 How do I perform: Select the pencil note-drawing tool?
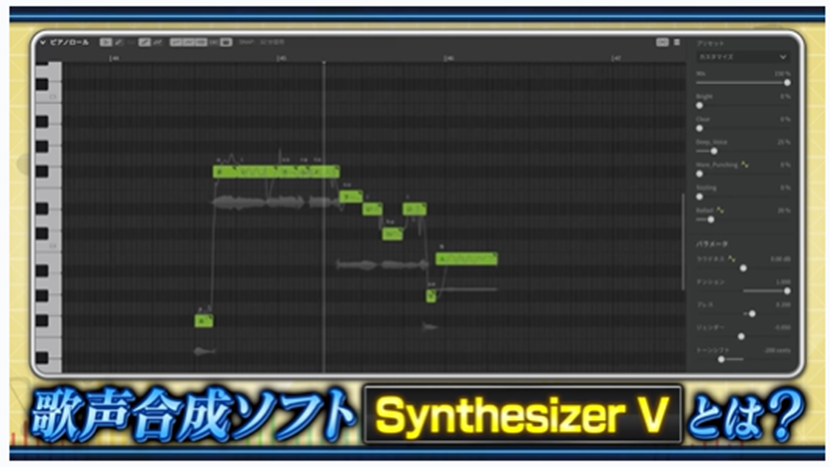(118, 42)
